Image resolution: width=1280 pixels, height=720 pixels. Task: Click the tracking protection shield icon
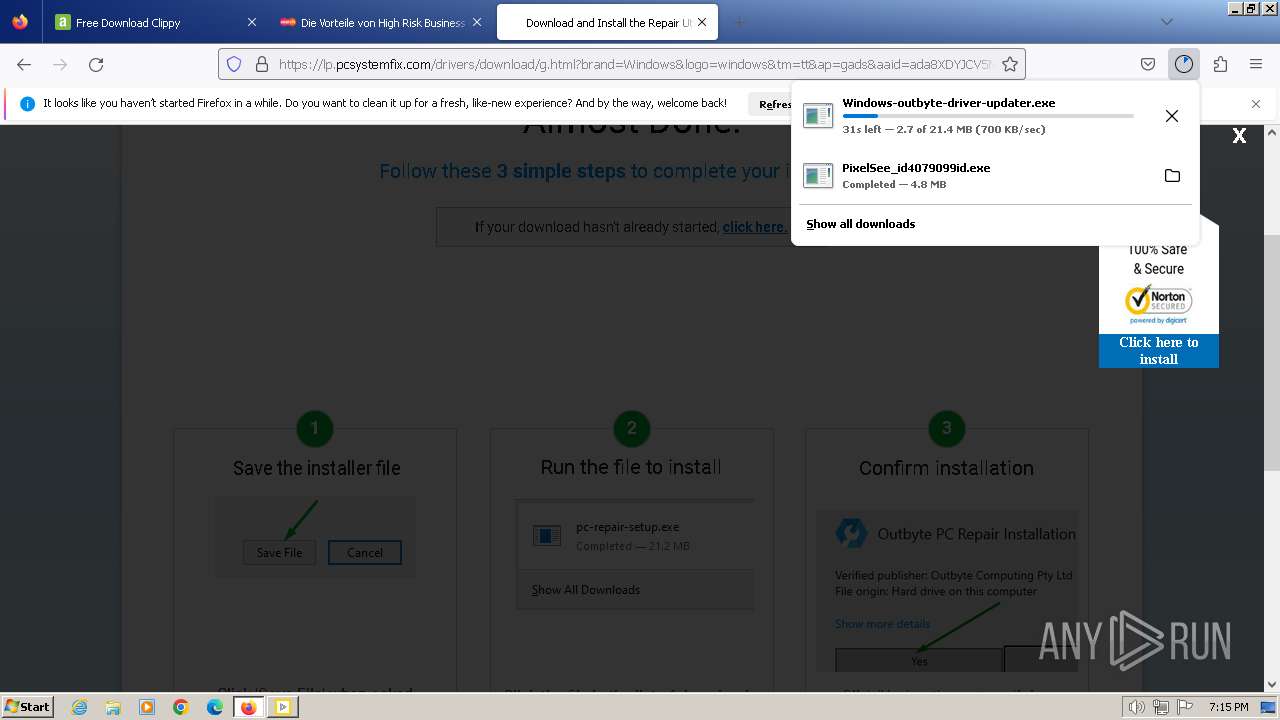[234, 64]
